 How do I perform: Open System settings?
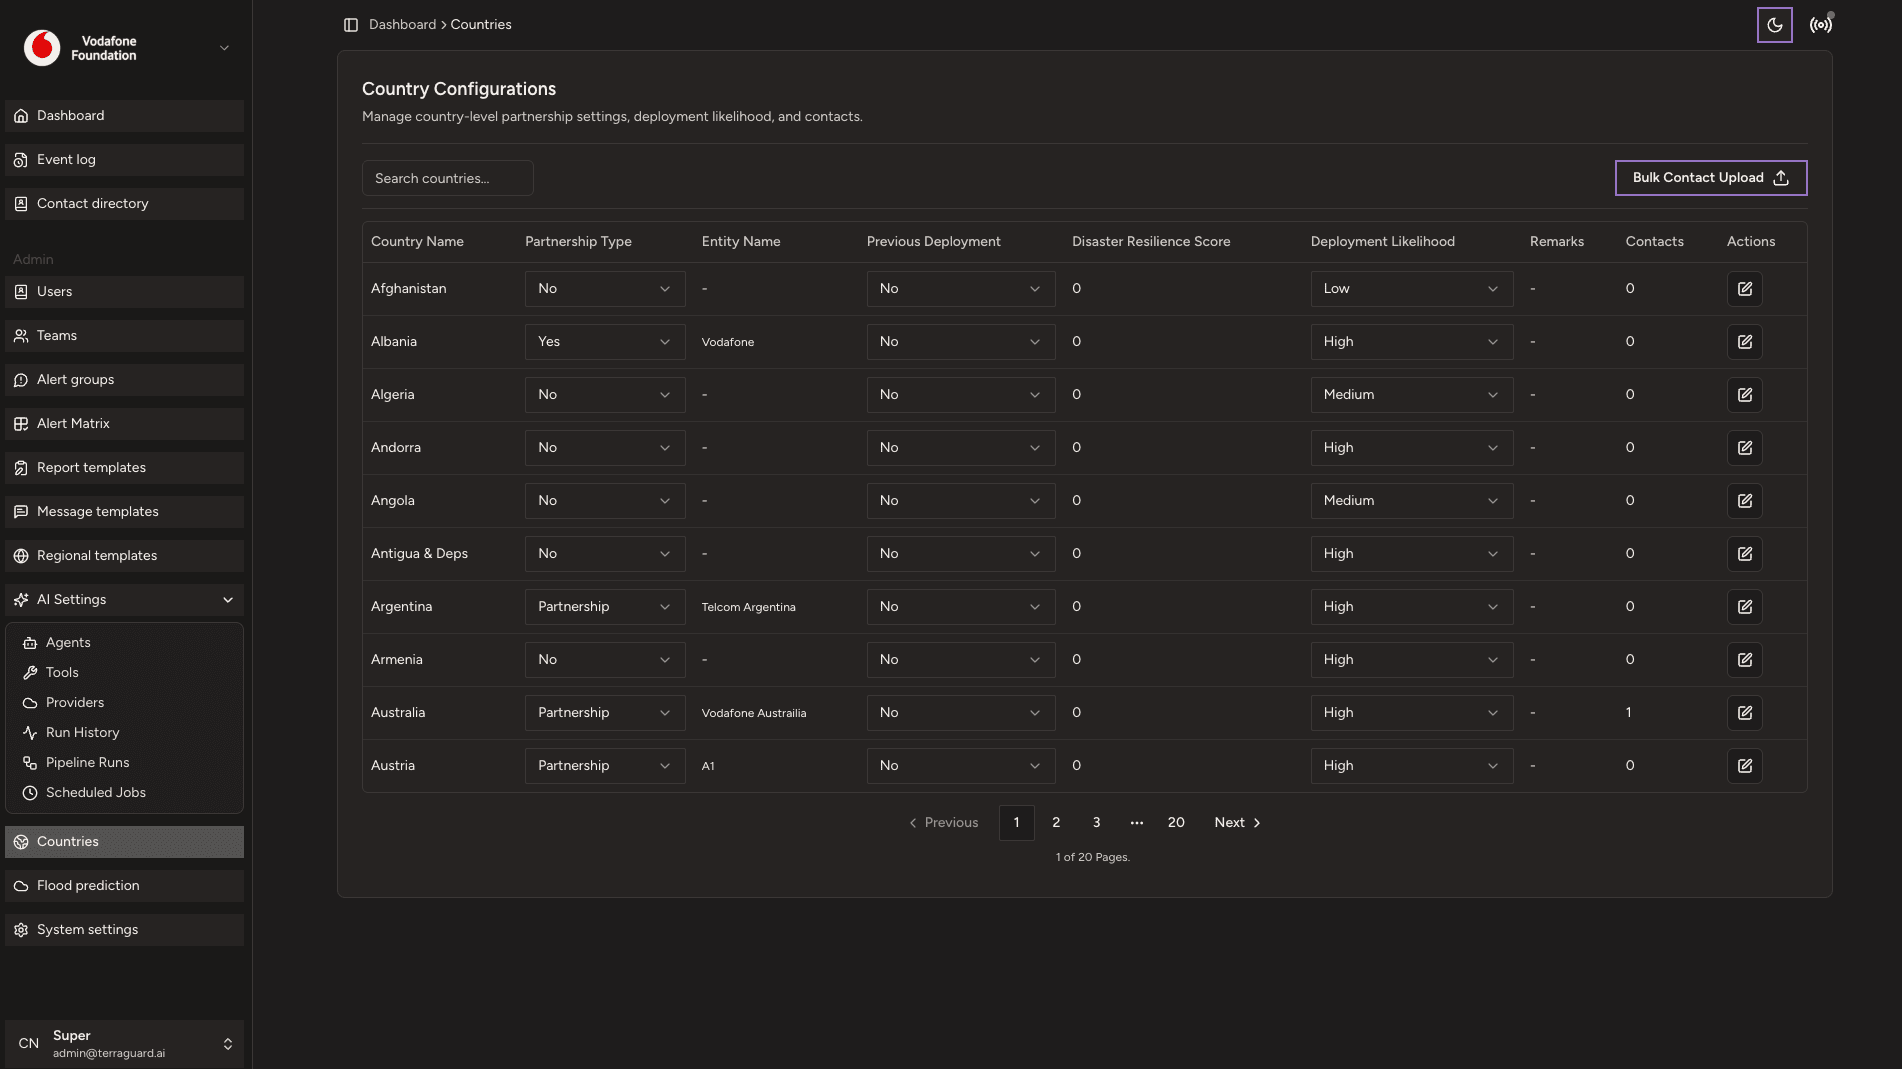click(124, 930)
